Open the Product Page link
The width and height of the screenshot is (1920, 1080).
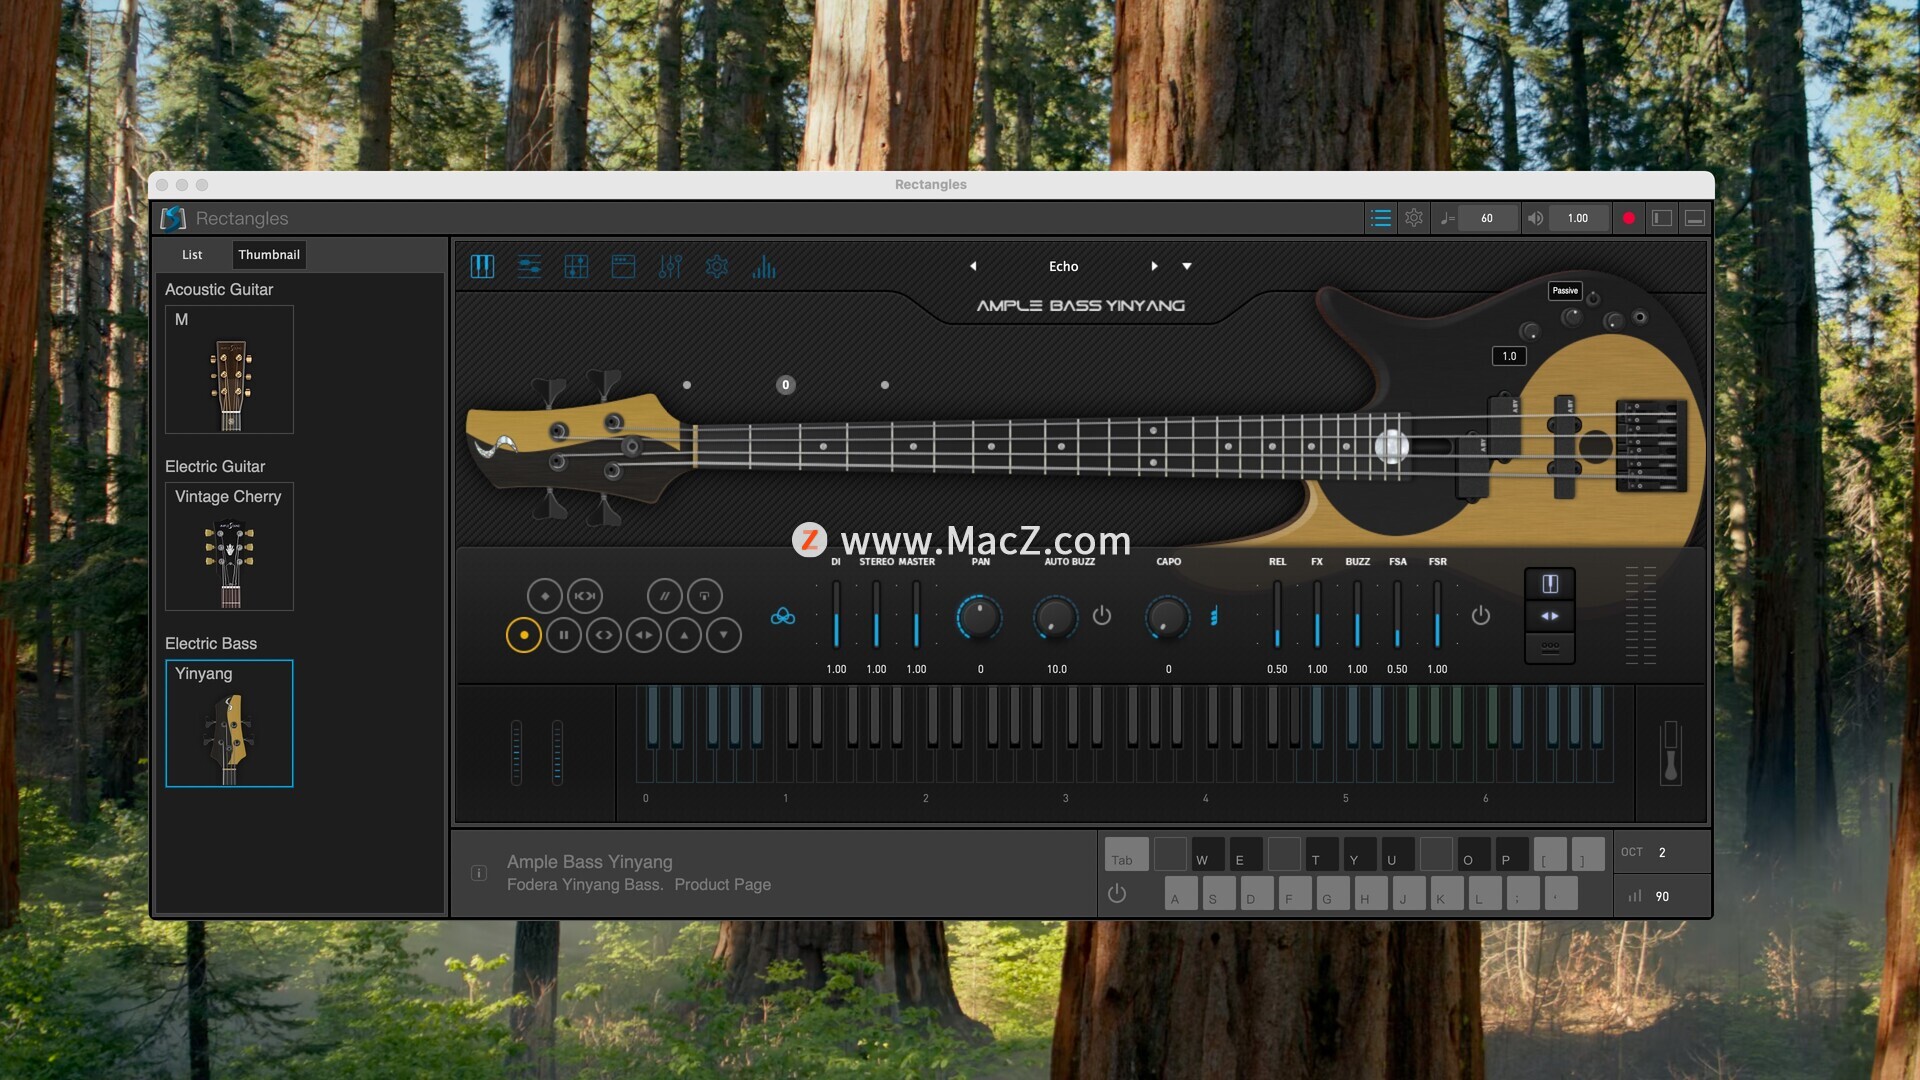click(x=722, y=885)
